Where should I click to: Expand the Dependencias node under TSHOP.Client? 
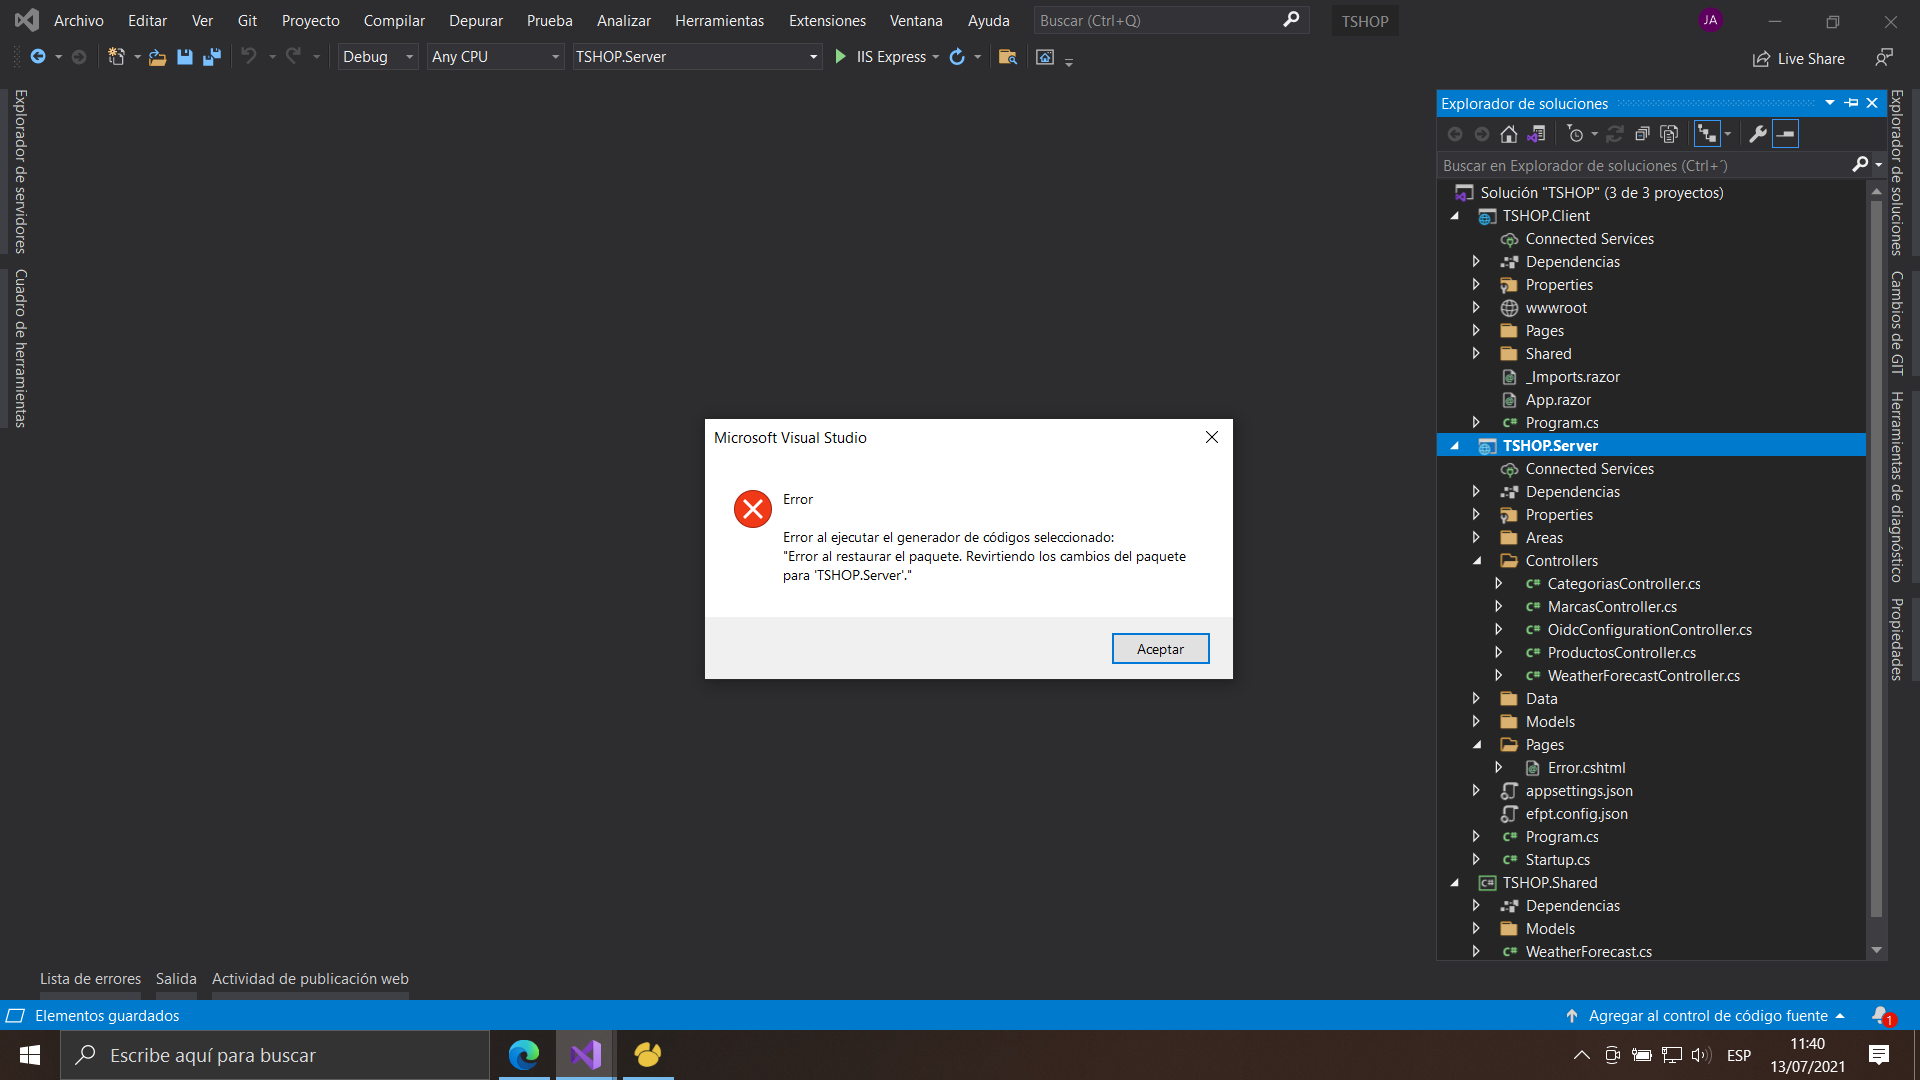point(1476,261)
